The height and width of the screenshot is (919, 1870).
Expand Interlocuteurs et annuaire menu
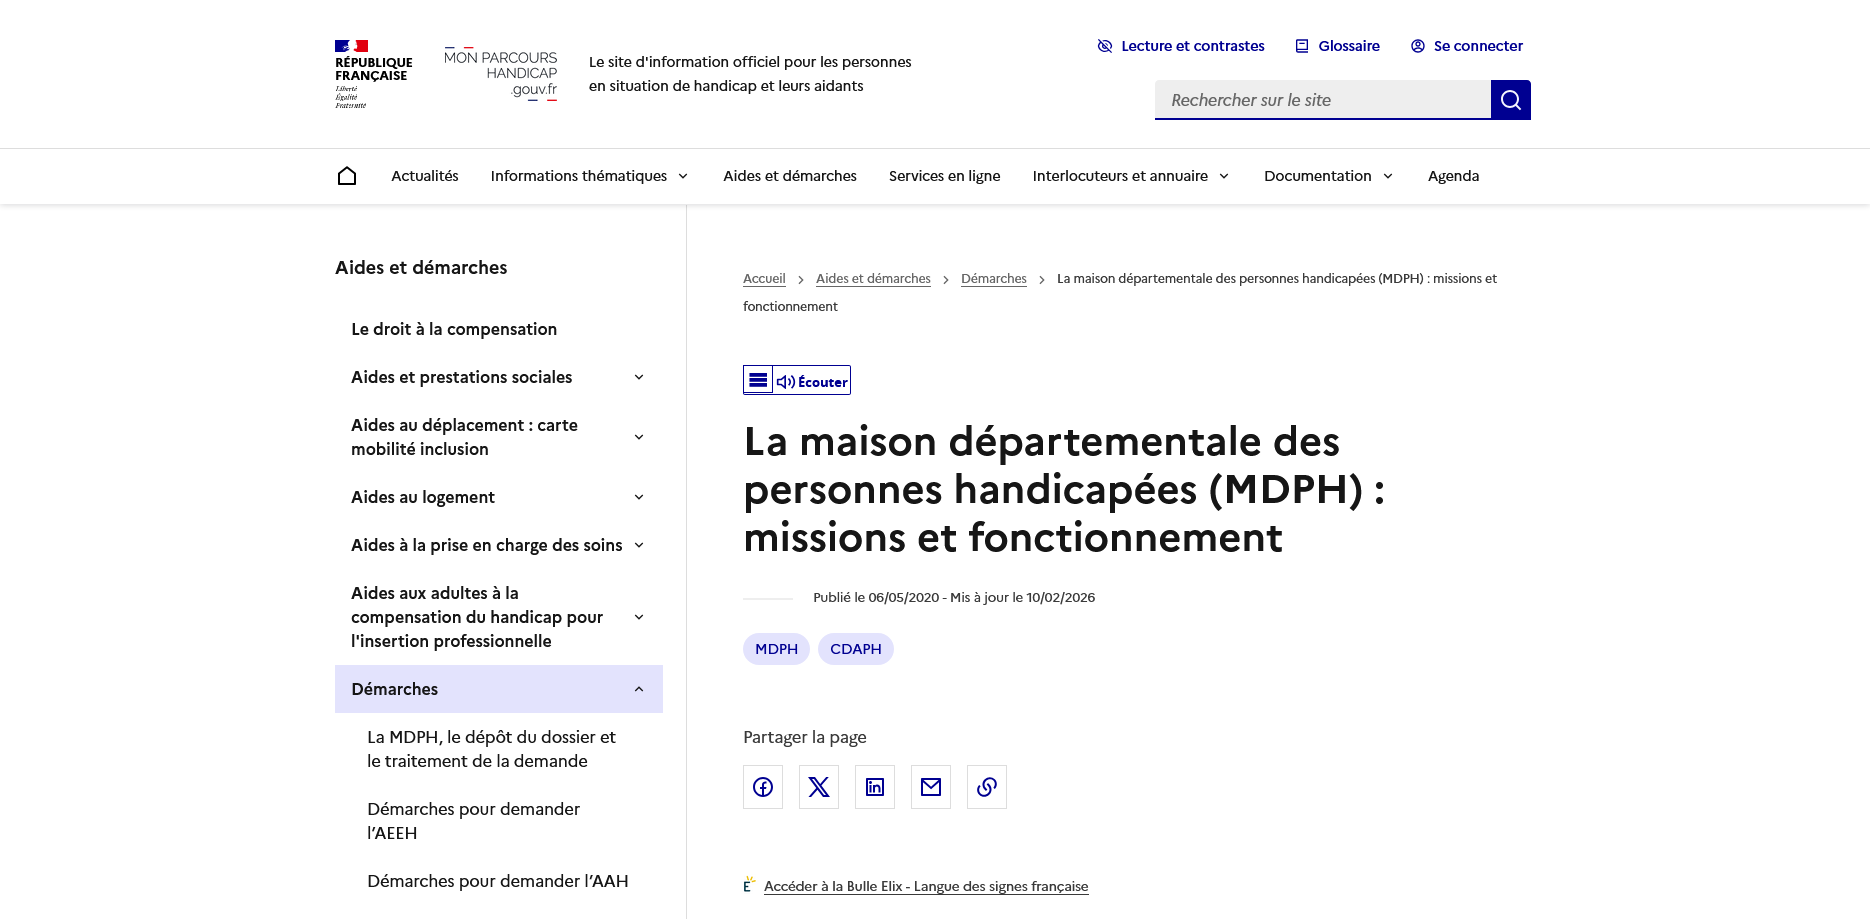[x=1129, y=176]
